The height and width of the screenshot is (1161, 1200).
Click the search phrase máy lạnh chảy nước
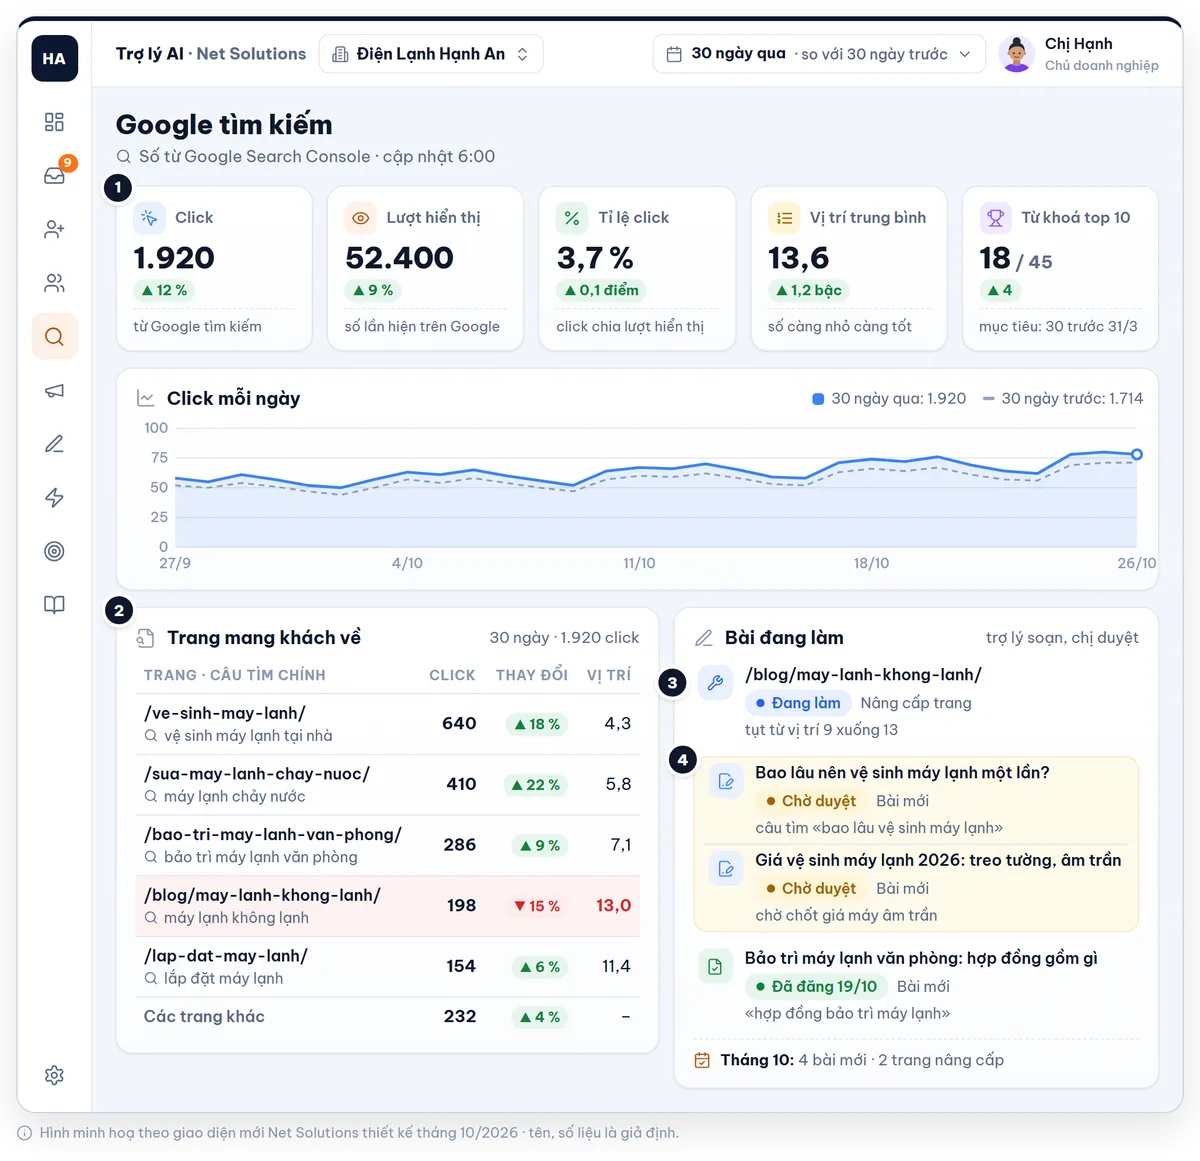point(235,797)
